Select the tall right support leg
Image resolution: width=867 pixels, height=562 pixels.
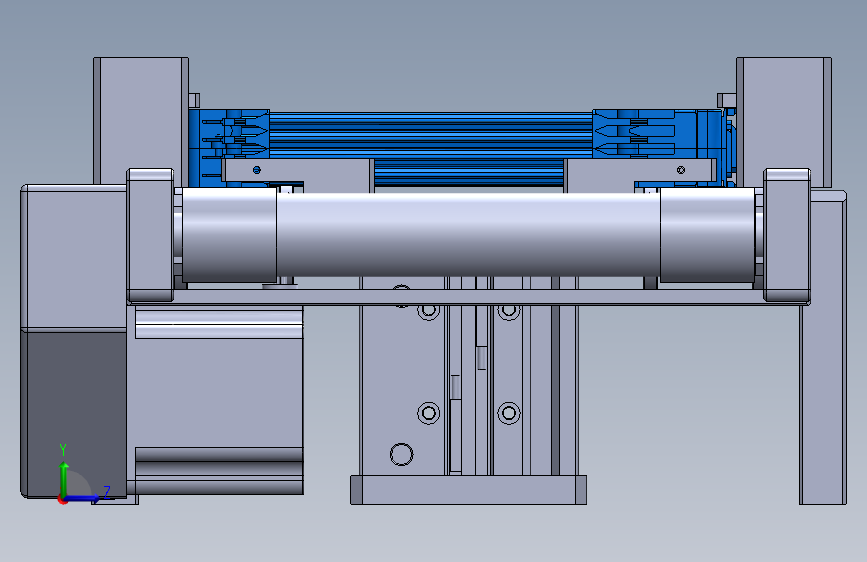pos(823,347)
